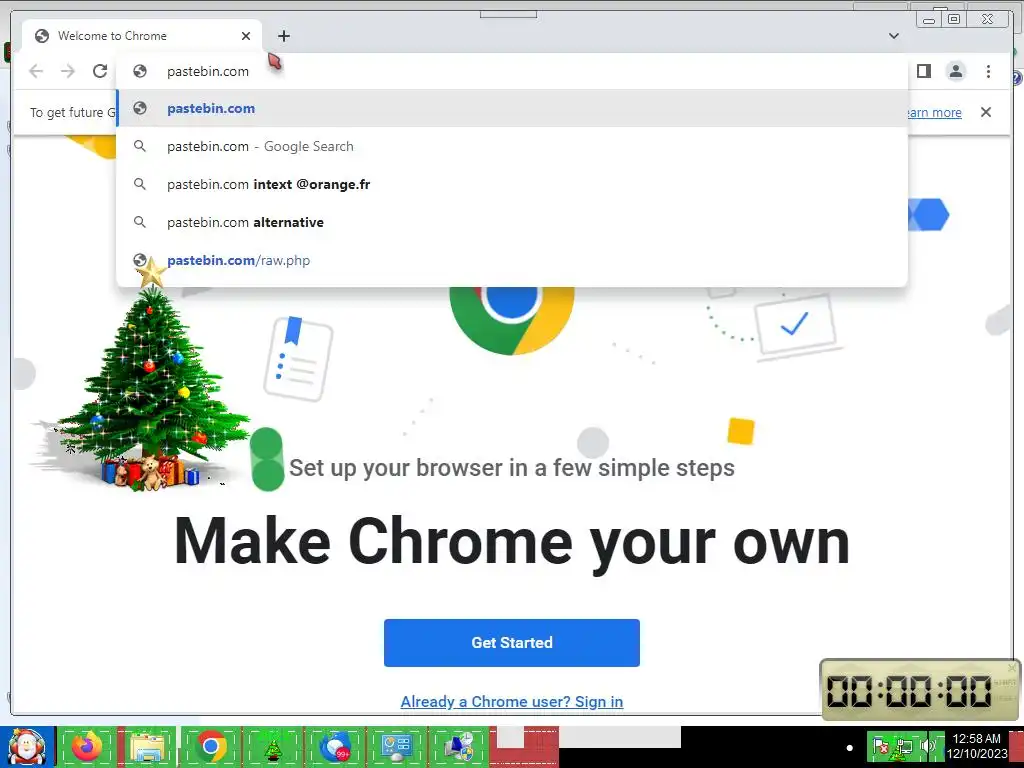This screenshot has height=768, width=1024.
Task: Choose the highlighted pastebin.com URL suggestion
Action: point(512,108)
